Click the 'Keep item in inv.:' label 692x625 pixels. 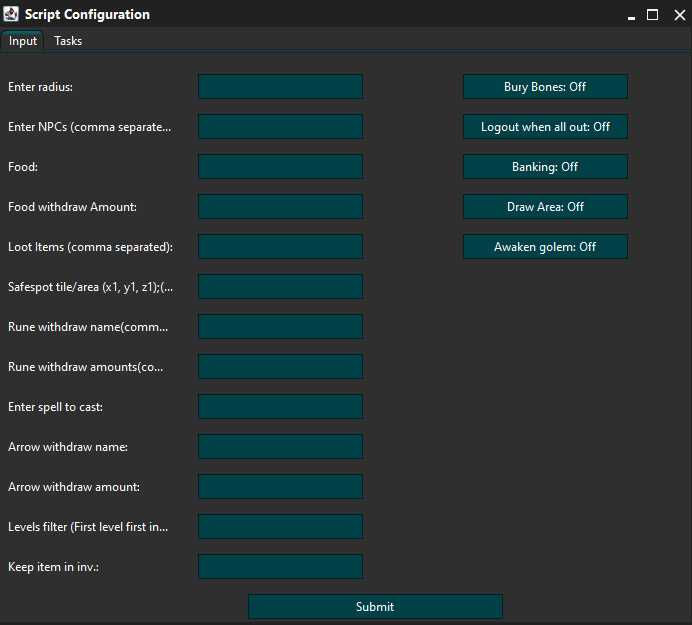pos(53,567)
